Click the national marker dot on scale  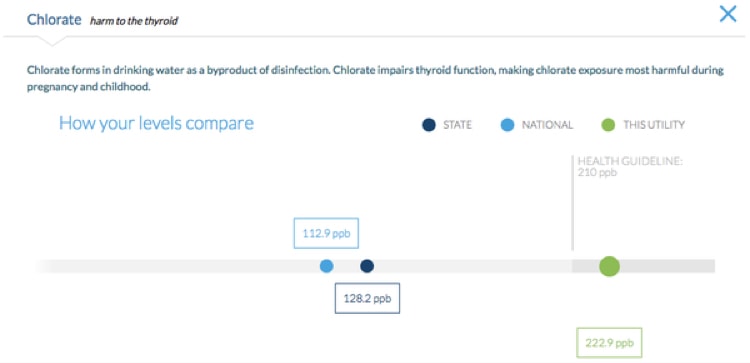coord(327,266)
